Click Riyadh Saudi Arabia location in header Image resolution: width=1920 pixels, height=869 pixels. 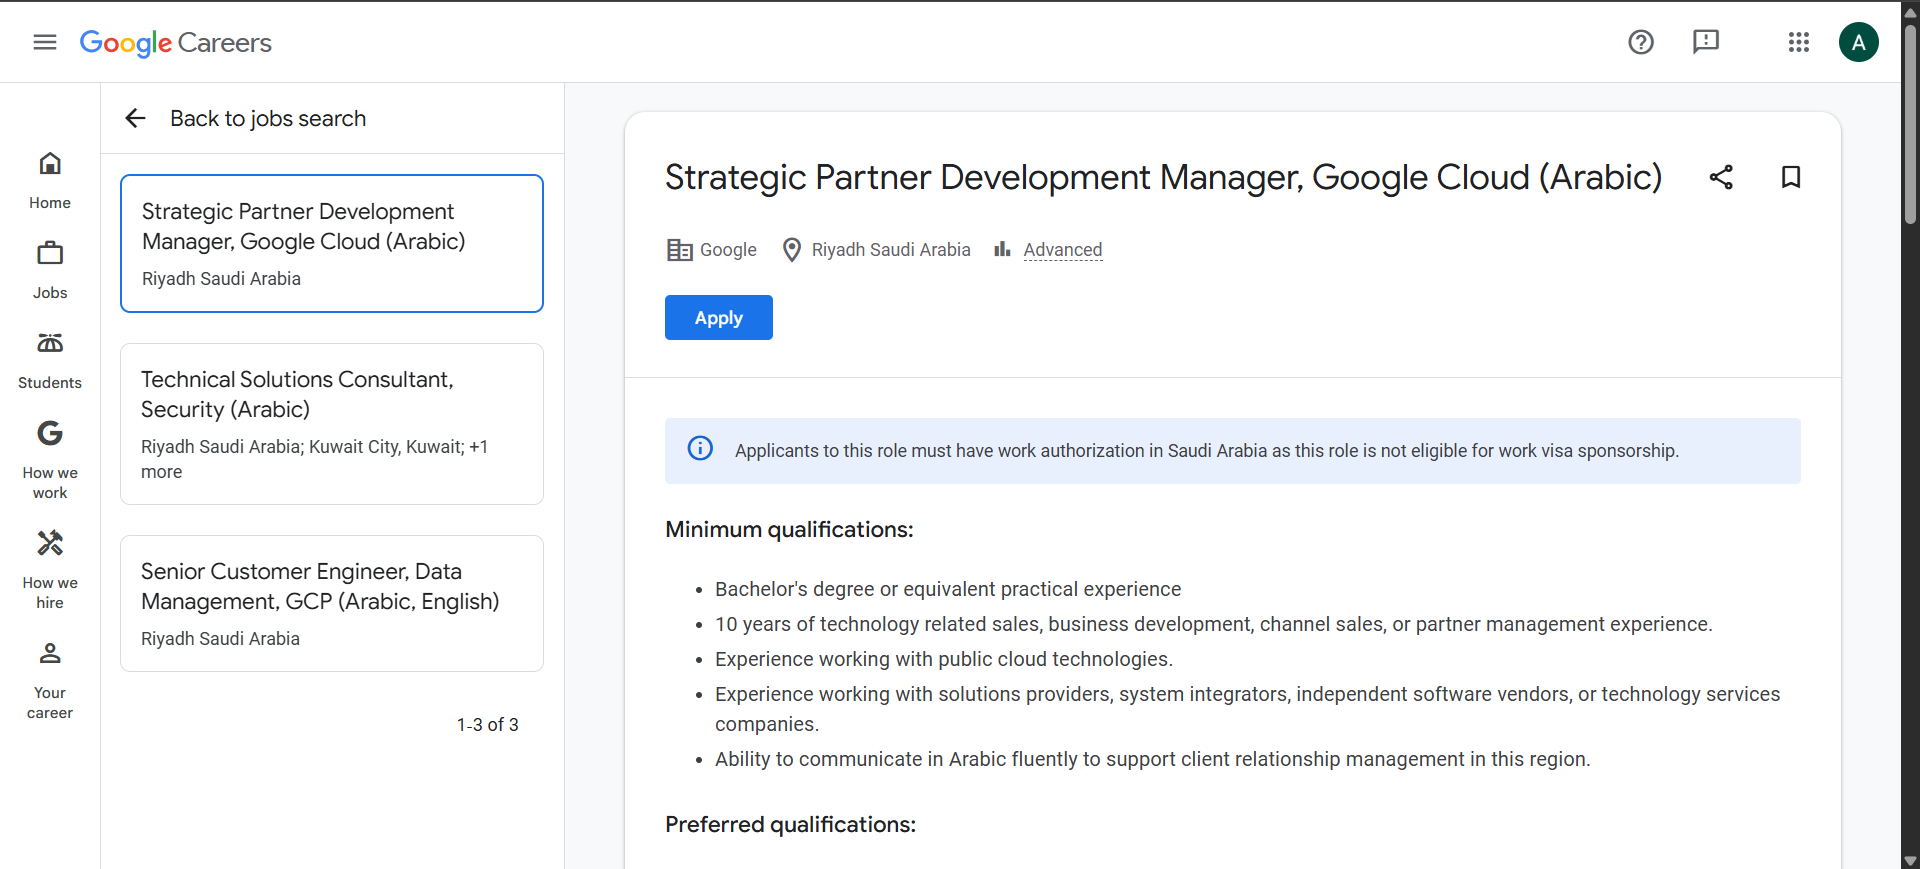pos(891,250)
